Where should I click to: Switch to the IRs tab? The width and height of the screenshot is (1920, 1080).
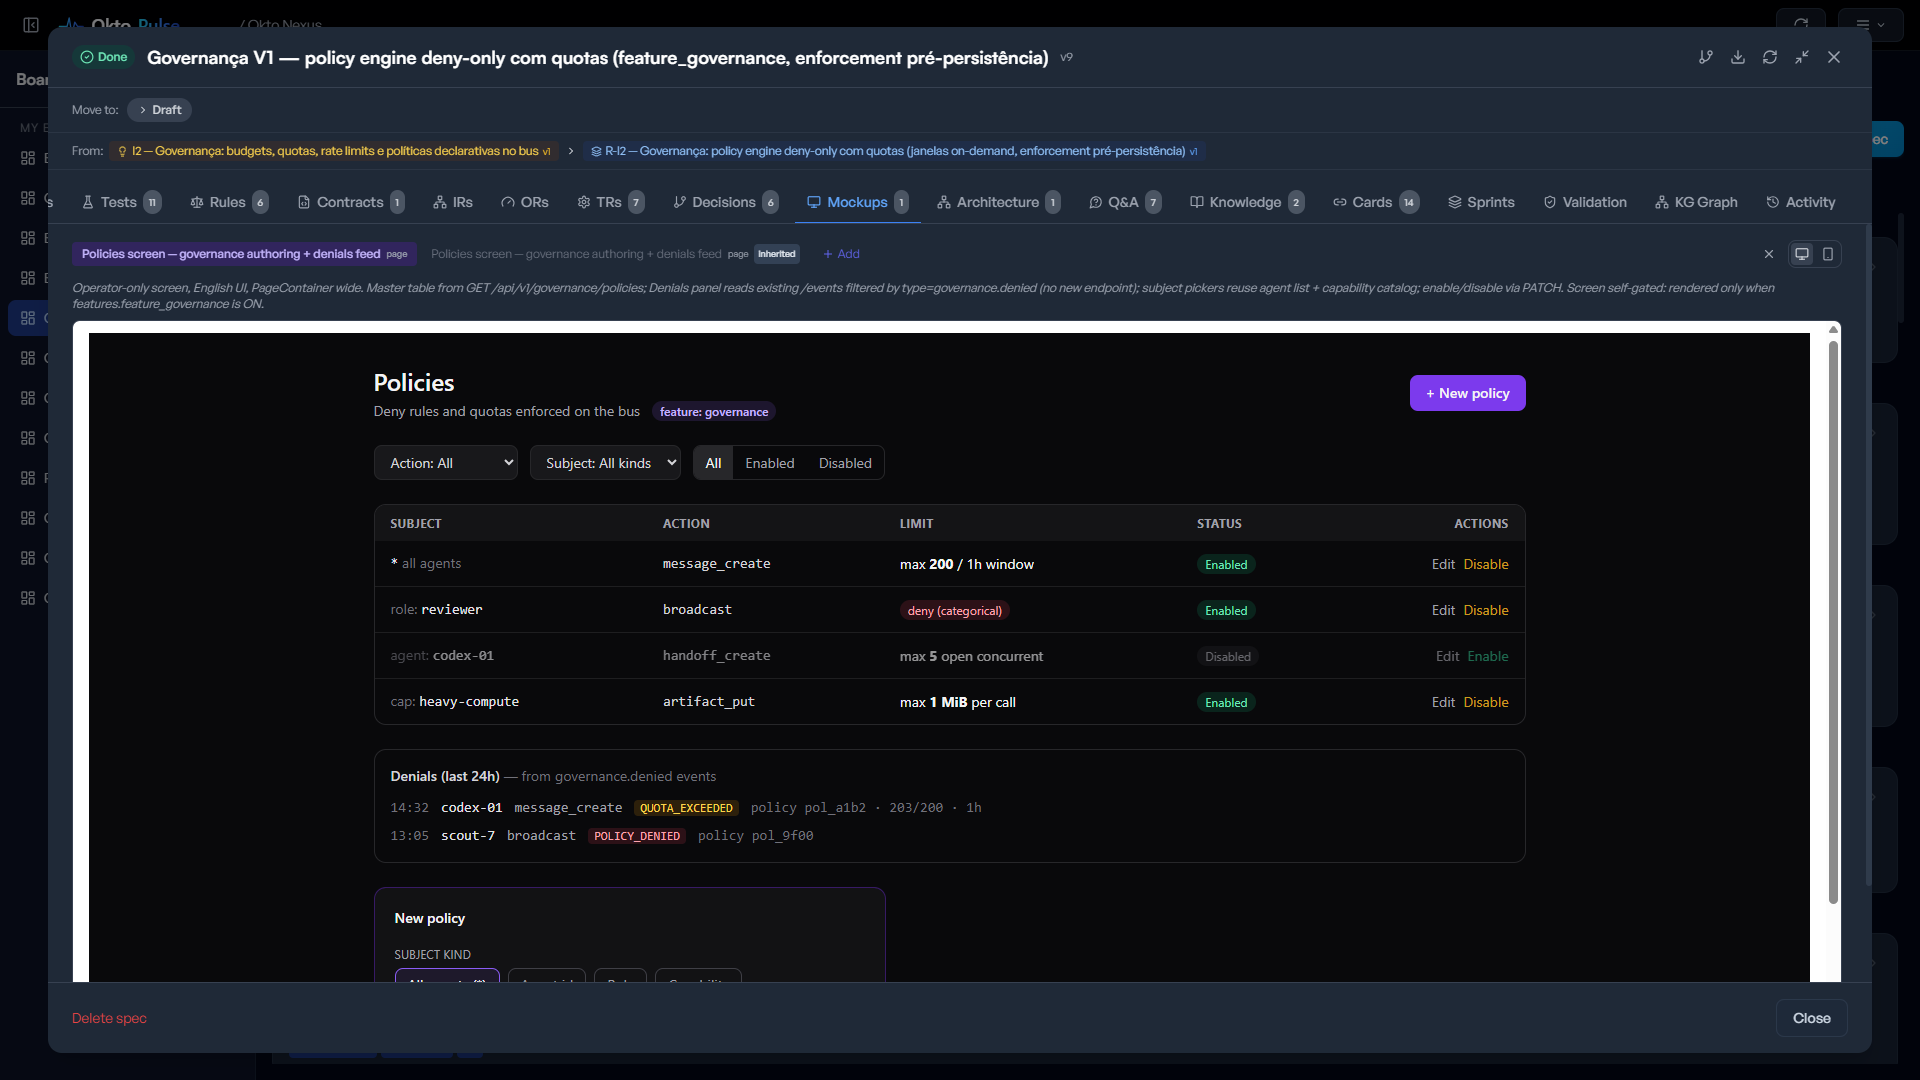453,202
